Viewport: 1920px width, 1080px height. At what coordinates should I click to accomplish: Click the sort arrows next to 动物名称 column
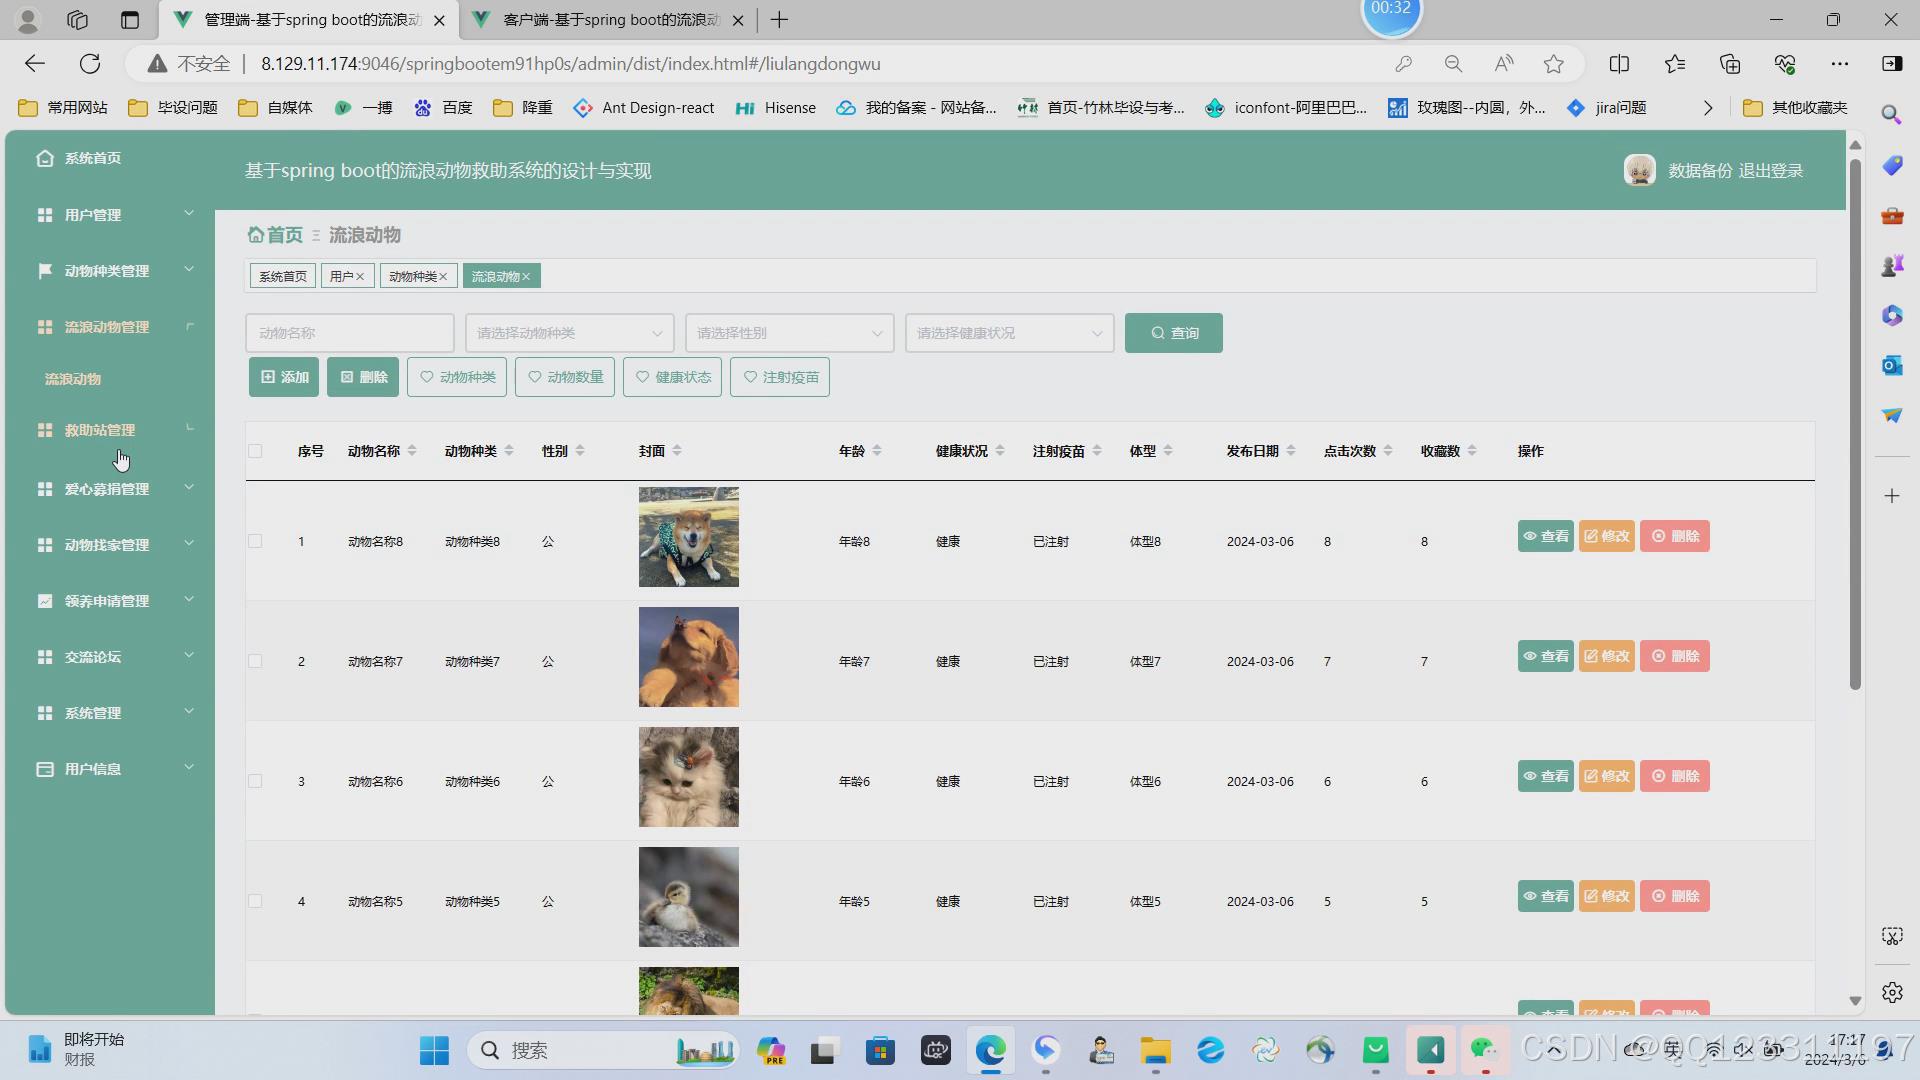pos(412,452)
